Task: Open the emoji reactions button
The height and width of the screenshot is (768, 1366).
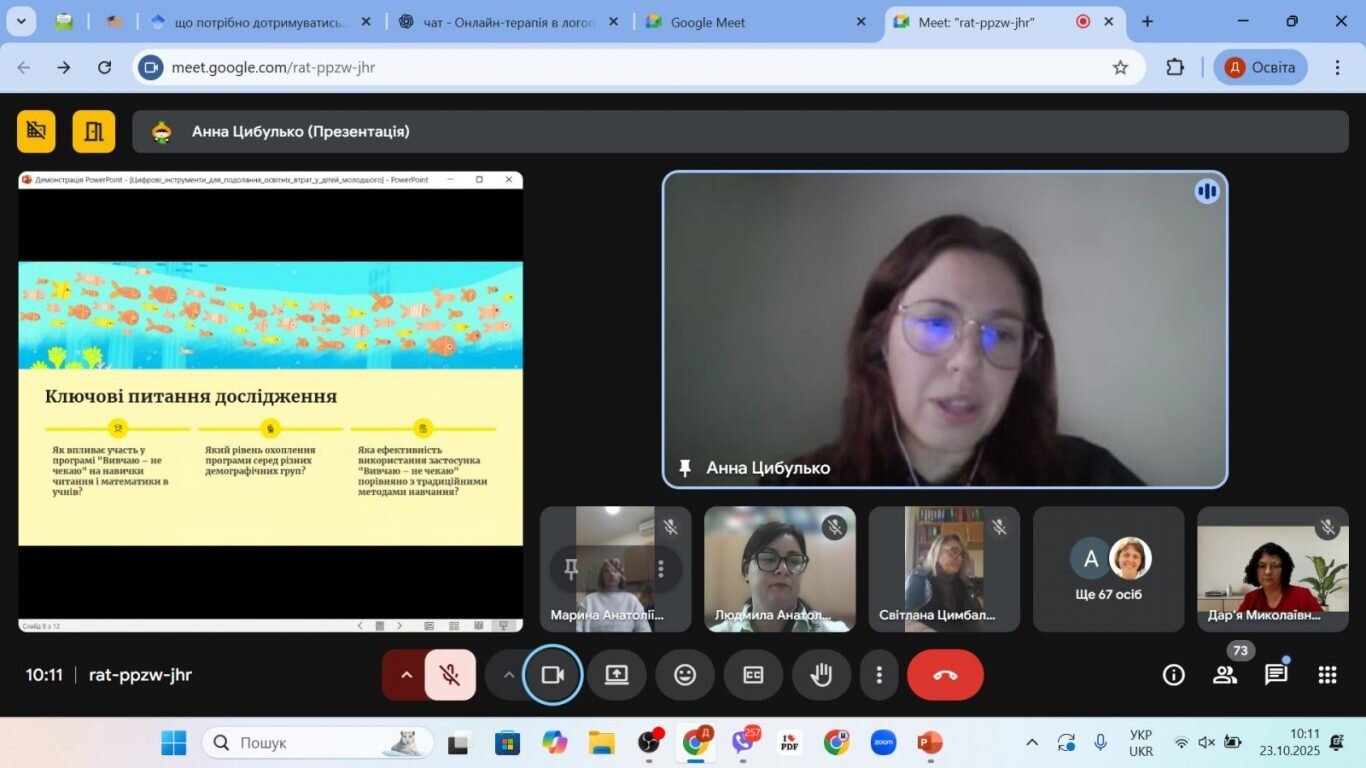Action: tap(685, 675)
